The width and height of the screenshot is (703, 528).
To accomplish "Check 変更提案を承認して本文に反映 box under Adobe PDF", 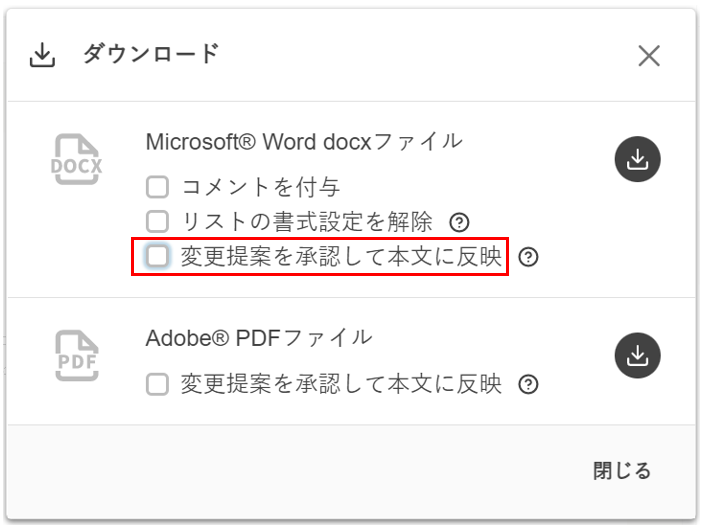I will [157, 385].
